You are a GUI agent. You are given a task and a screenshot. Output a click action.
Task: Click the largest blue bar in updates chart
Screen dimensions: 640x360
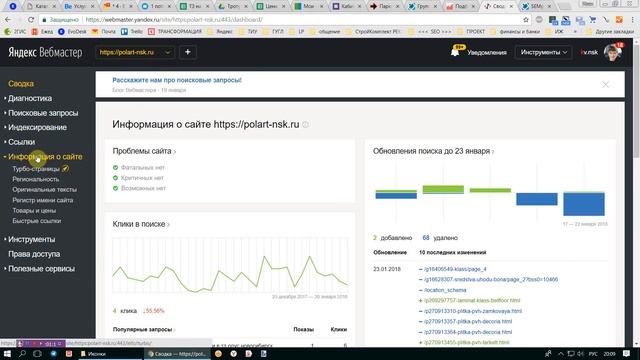coord(584,204)
